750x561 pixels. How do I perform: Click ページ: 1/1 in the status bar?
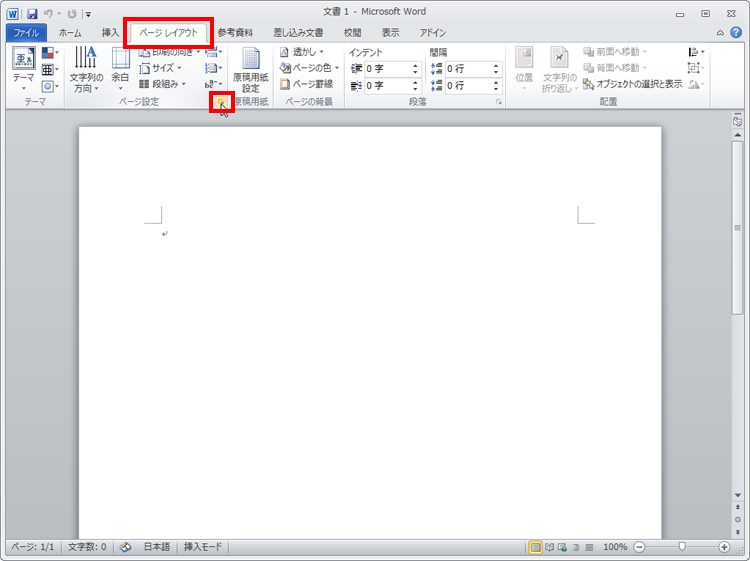33,547
